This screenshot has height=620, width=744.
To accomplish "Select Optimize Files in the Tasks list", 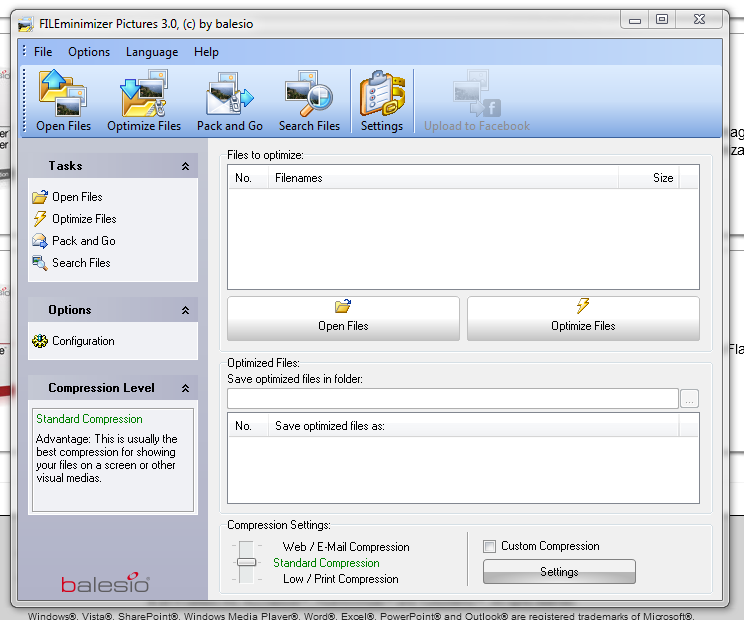I will (x=84, y=219).
